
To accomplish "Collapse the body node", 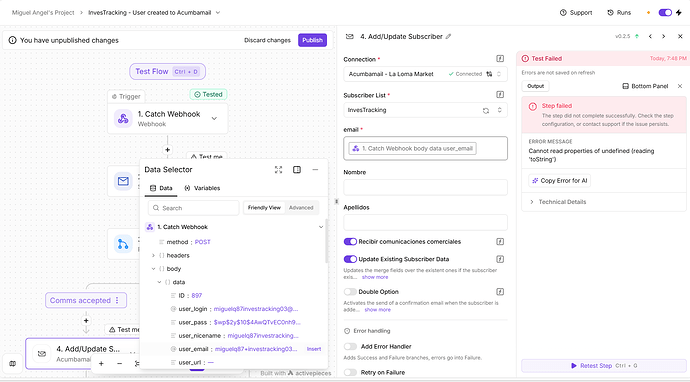I will click(153, 269).
